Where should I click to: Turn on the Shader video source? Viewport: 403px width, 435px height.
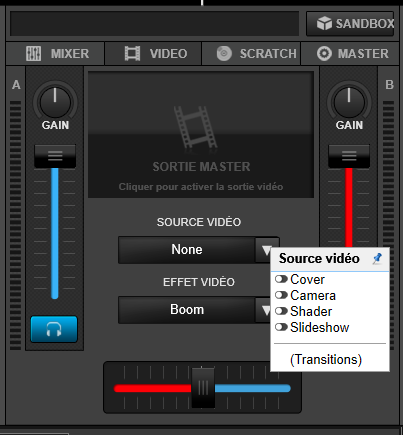(x=281, y=311)
